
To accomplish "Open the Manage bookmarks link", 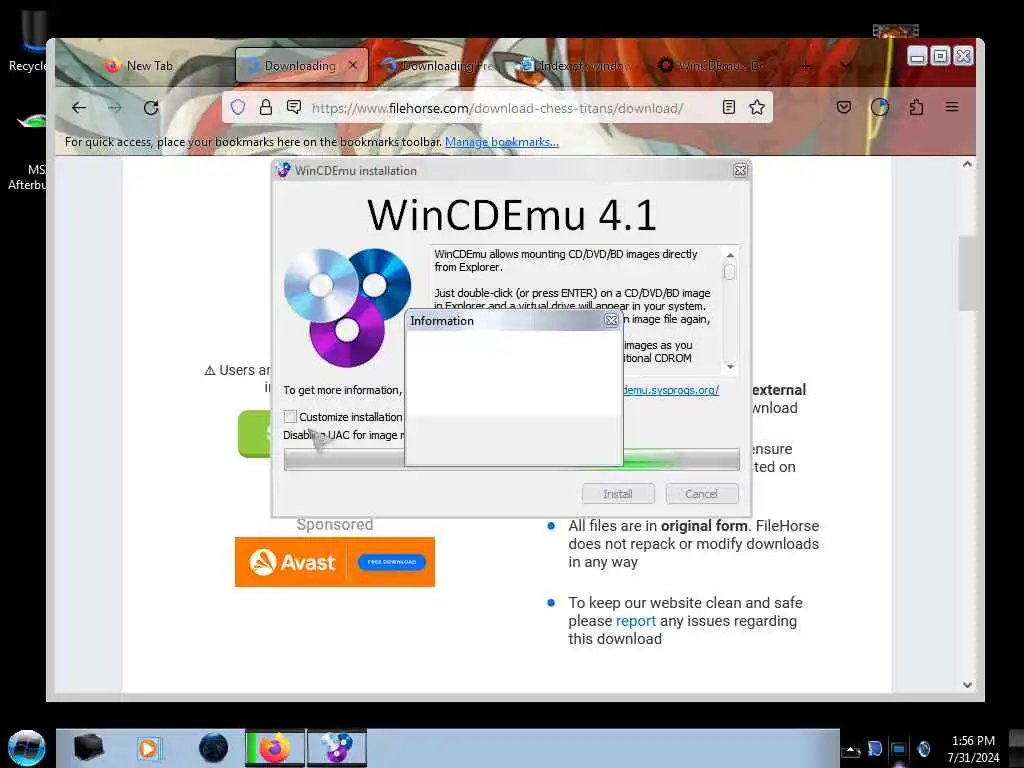I will (x=502, y=142).
